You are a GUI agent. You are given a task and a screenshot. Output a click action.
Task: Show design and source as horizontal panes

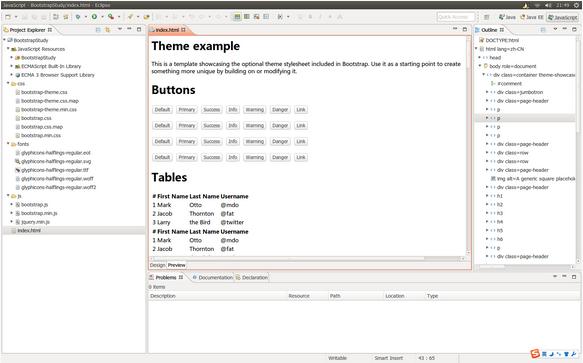pyautogui.click(x=247, y=17)
